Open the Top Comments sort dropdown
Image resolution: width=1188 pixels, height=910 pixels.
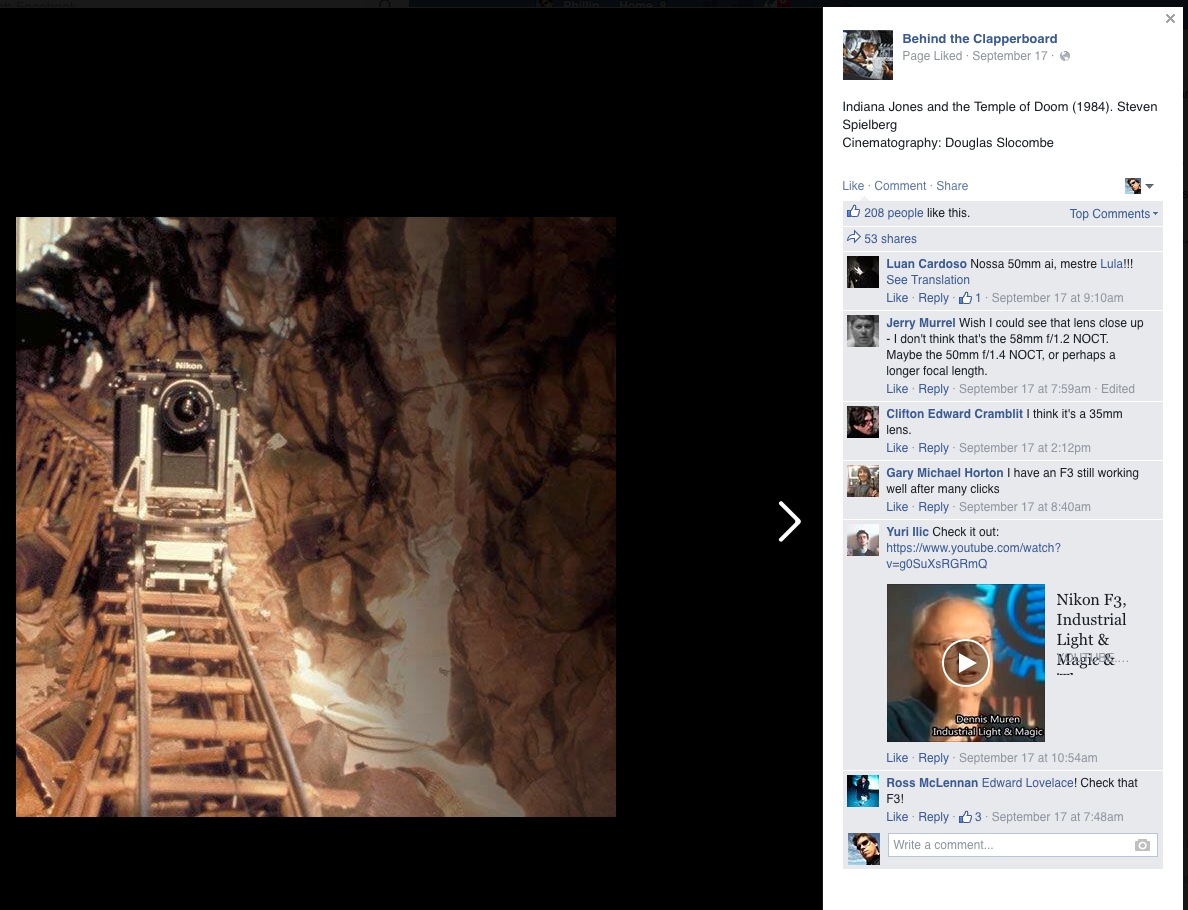[1113, 214]
